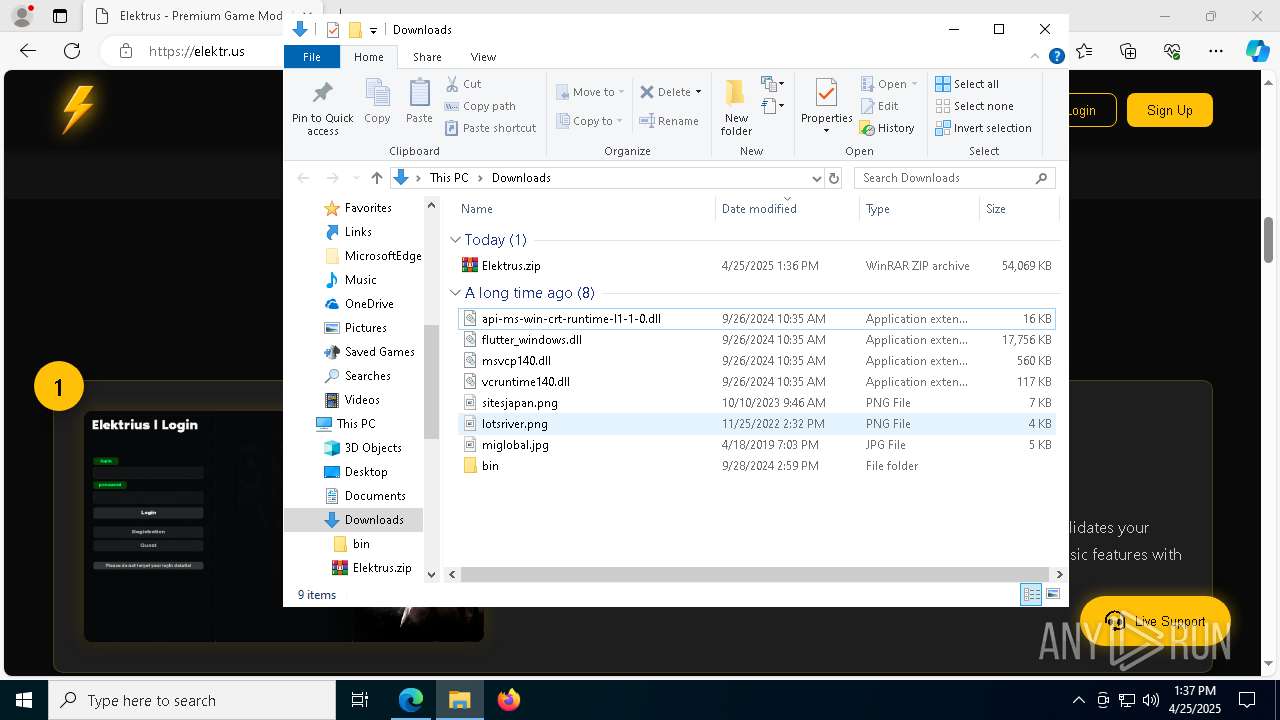Viewport: 1280px width, 720px height.
Task: Switch to the View ribbon tab
Action: [x=483, y=57]
